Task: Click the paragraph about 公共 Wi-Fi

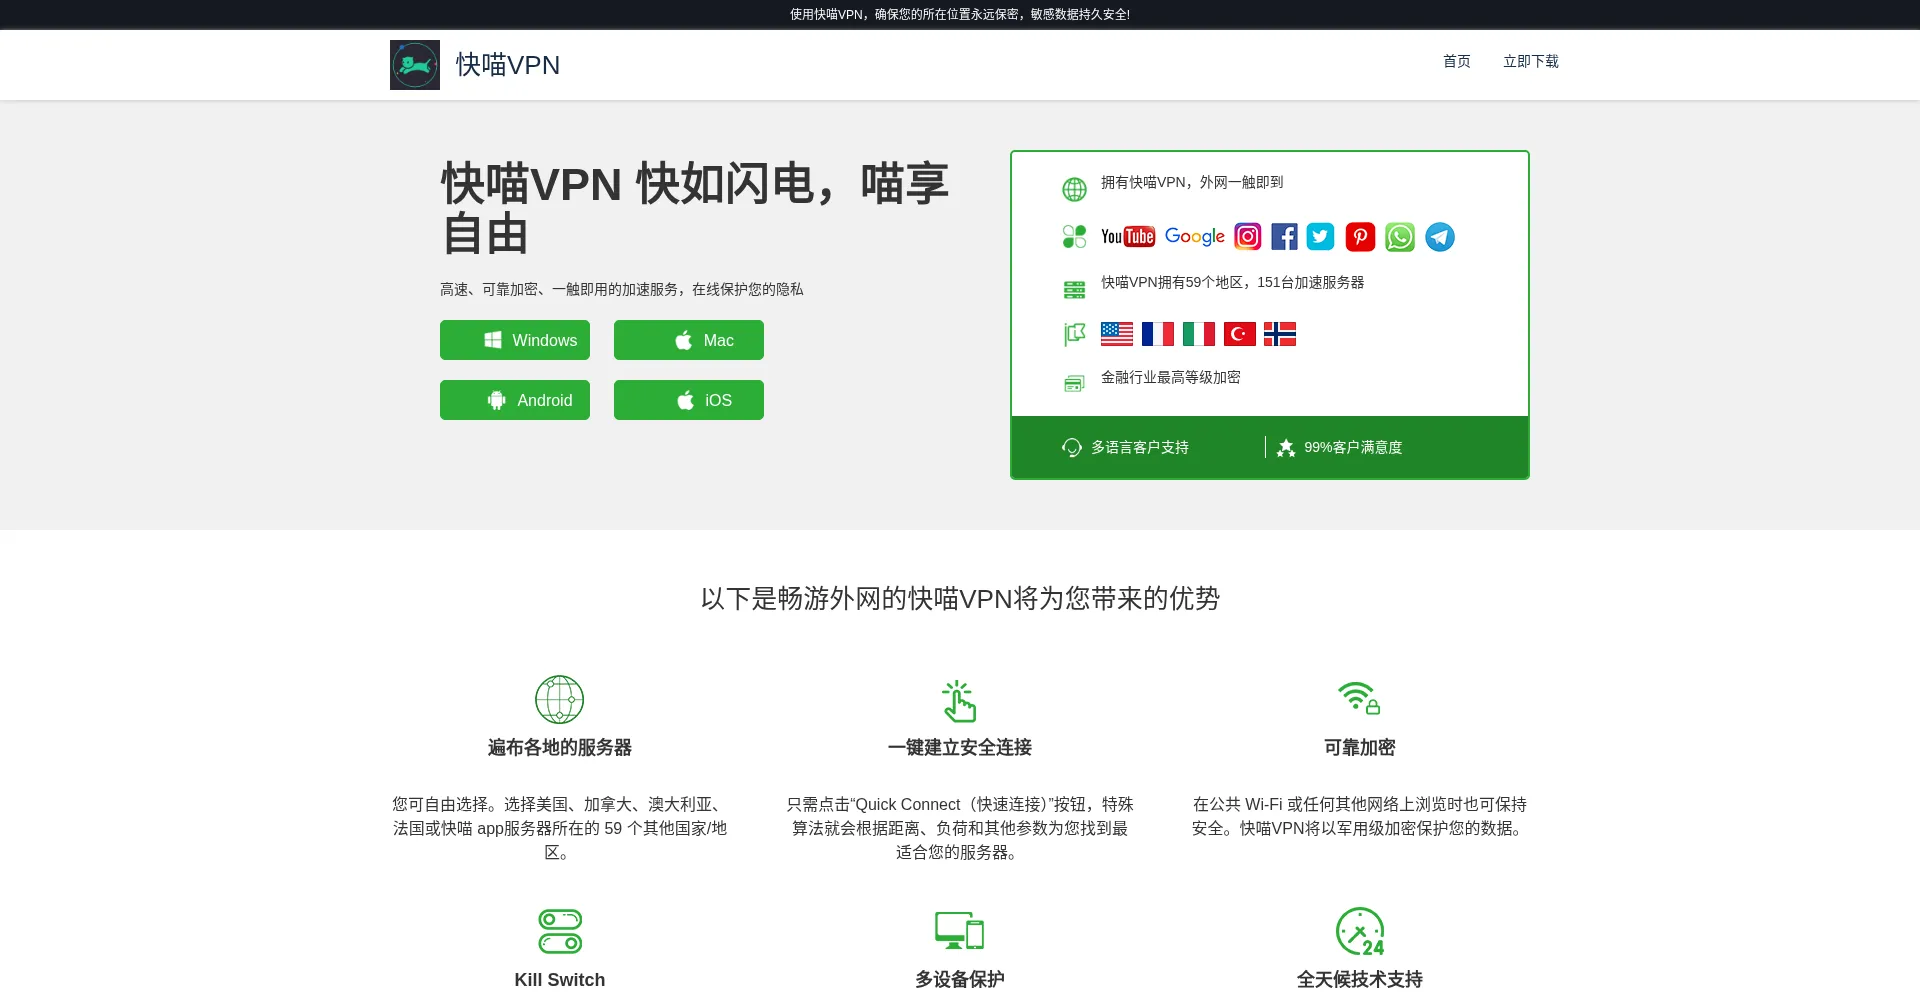Action: click(x=1360, y=816)
